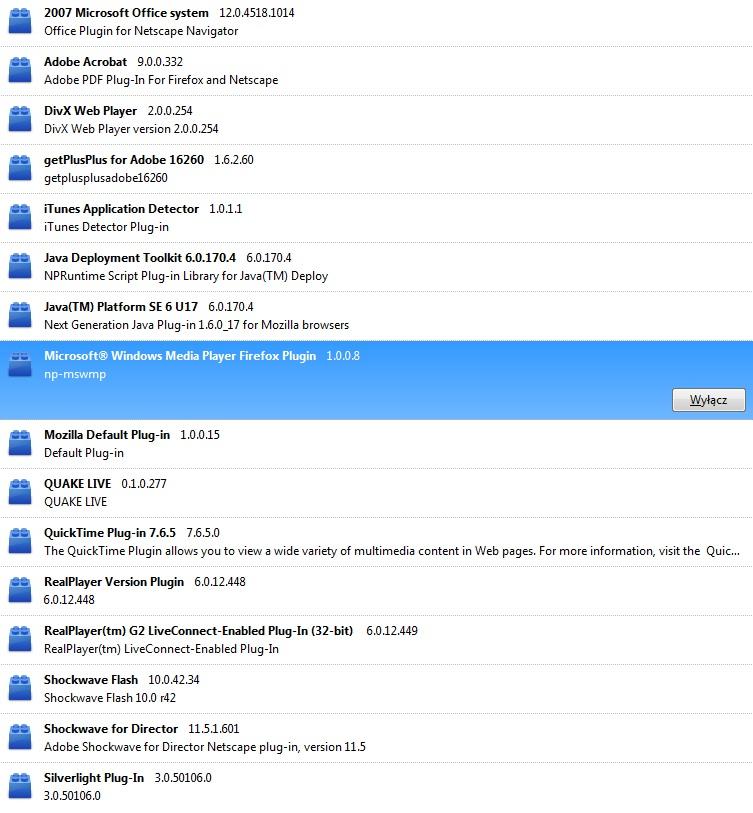
Task: Click version number 7.6.5.0
Action: tap(203, 532)
